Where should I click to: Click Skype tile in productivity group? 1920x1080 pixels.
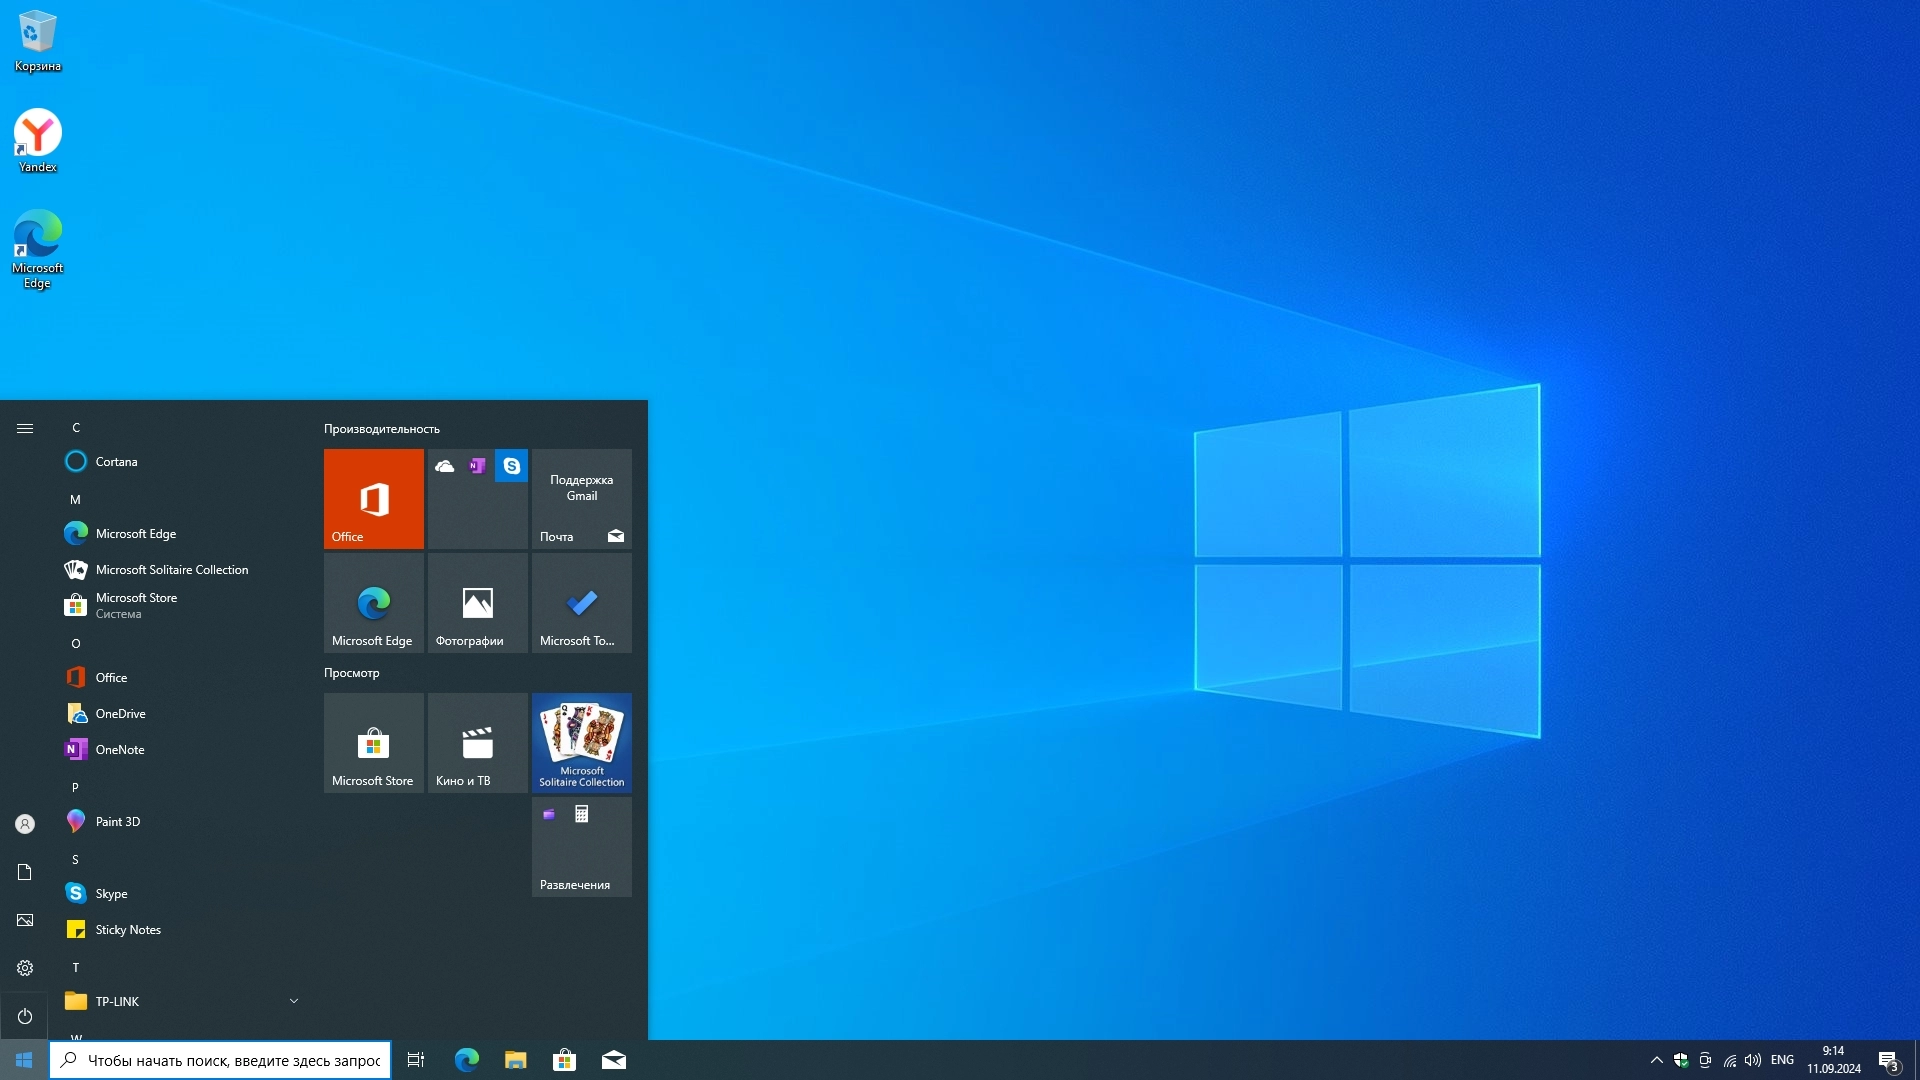click(512, 464)
